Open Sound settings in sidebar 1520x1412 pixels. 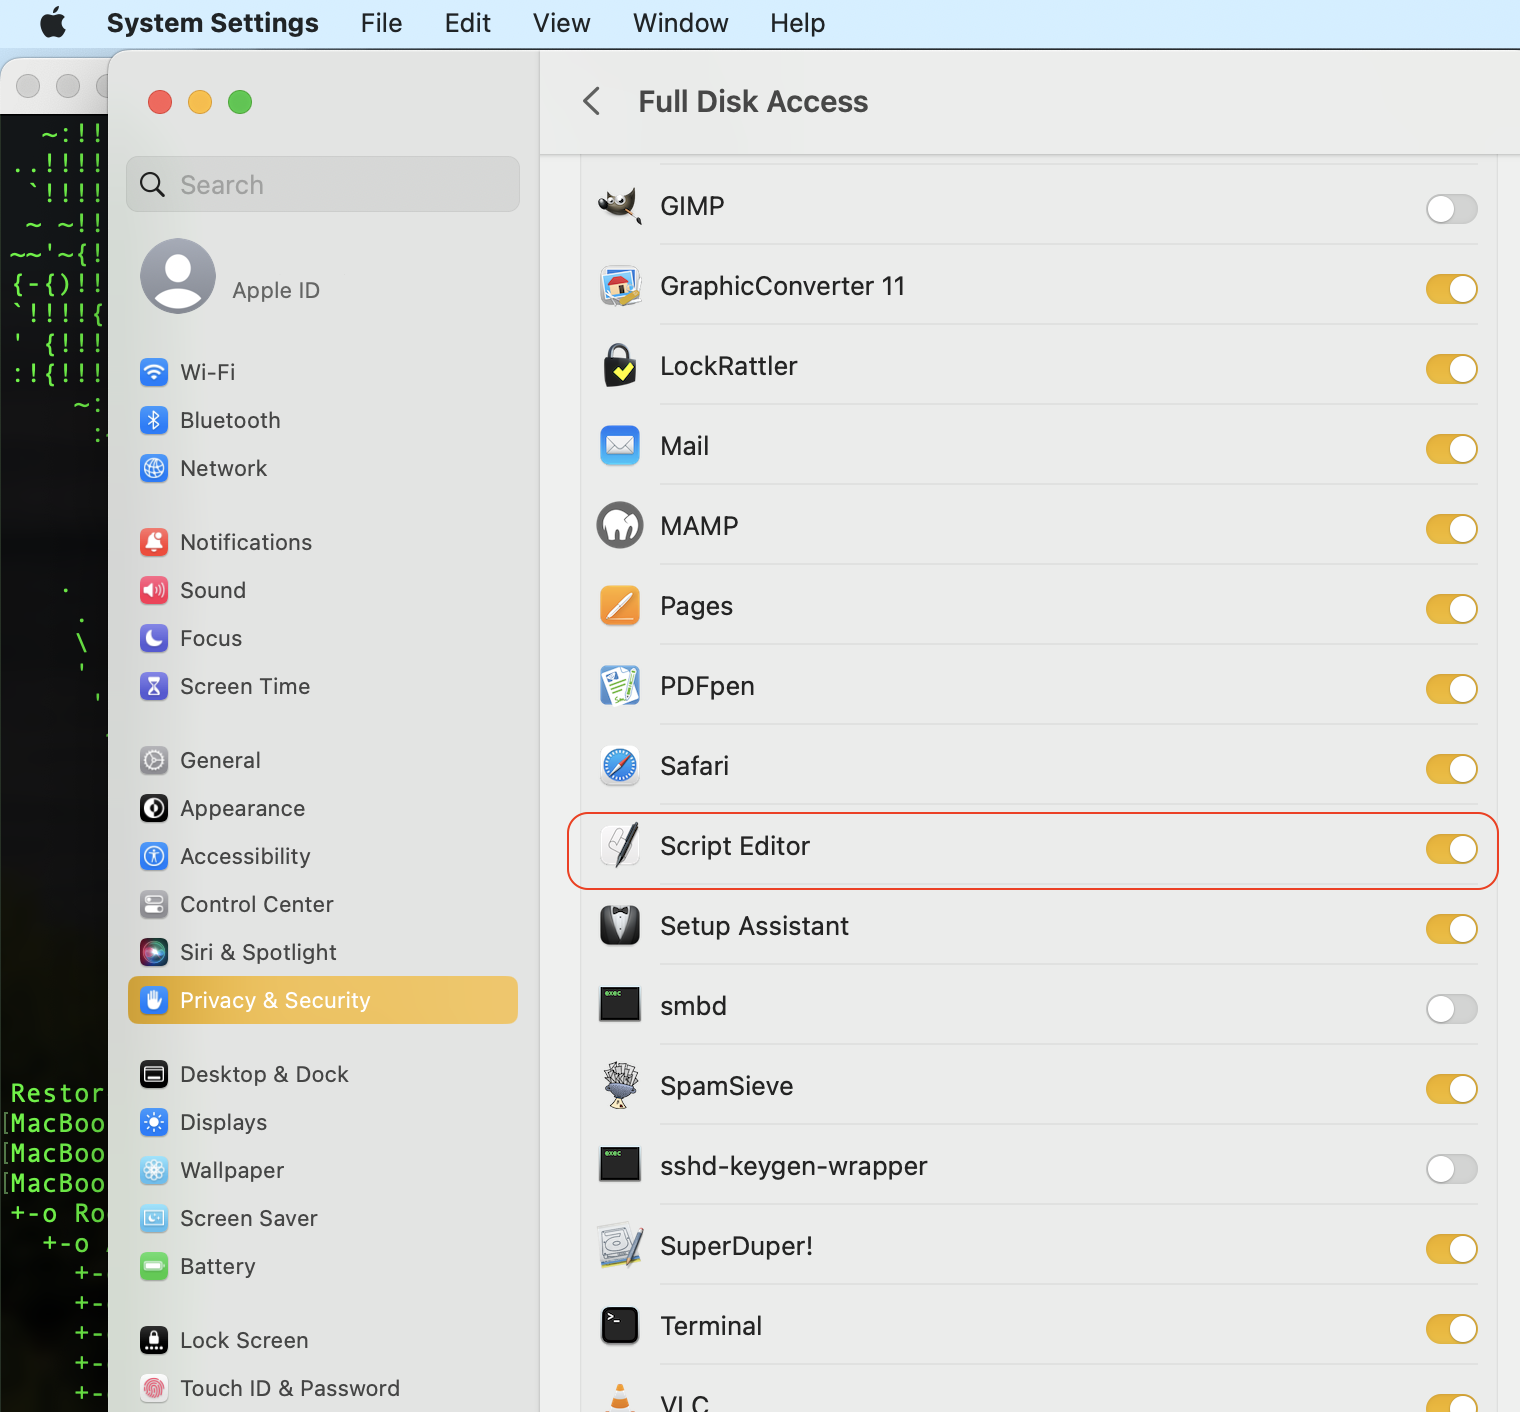(x=323, y=590)
